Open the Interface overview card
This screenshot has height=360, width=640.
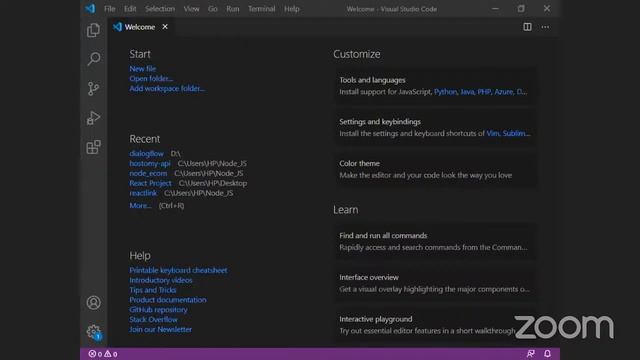(x=435, y=283)
